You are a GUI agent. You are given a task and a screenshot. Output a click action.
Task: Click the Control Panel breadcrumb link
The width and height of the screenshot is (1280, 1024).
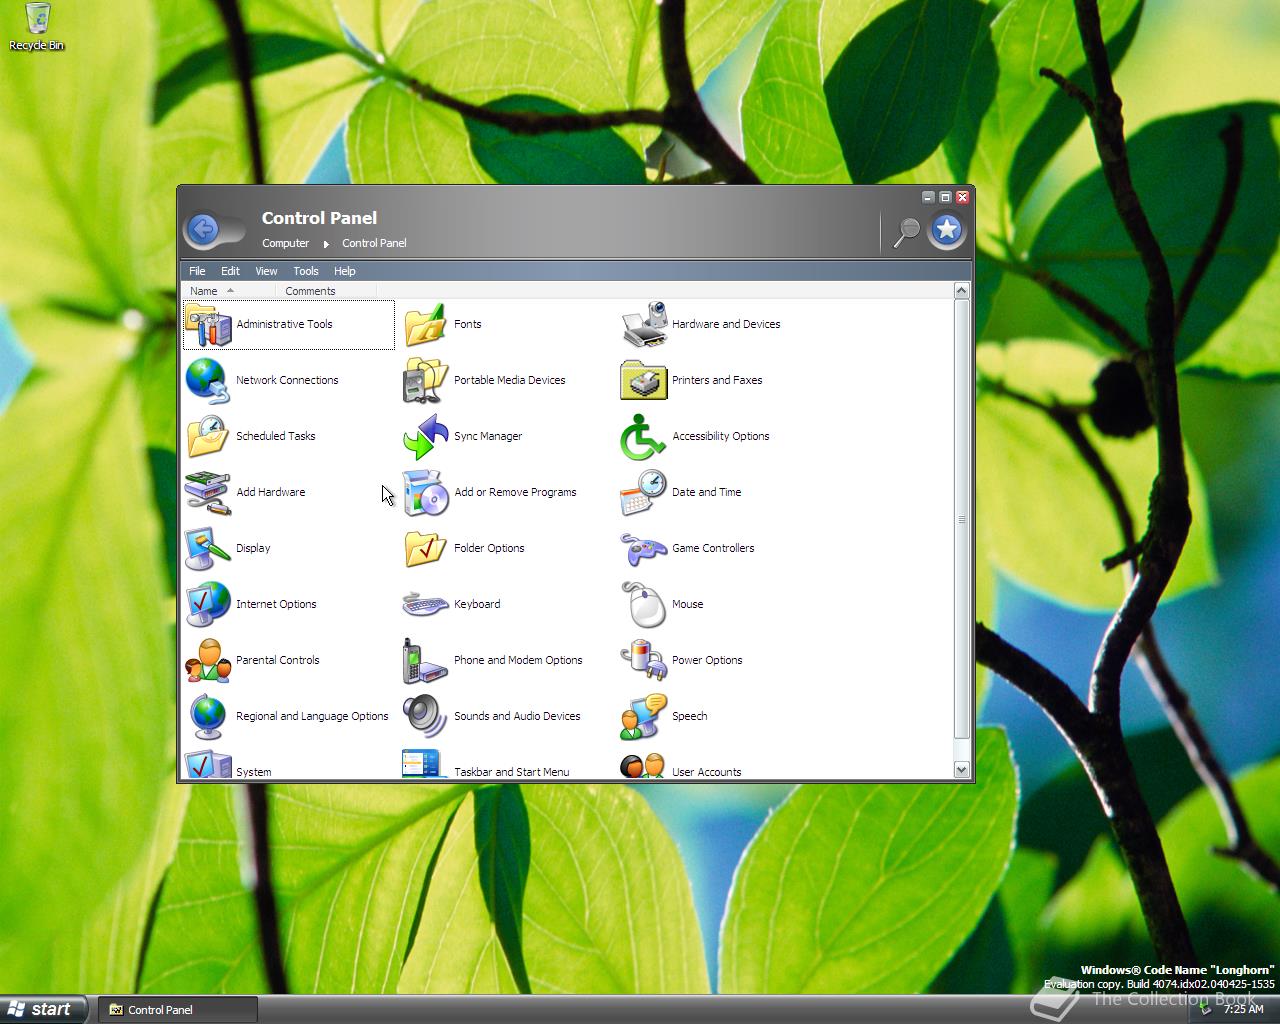coord(374,243)
